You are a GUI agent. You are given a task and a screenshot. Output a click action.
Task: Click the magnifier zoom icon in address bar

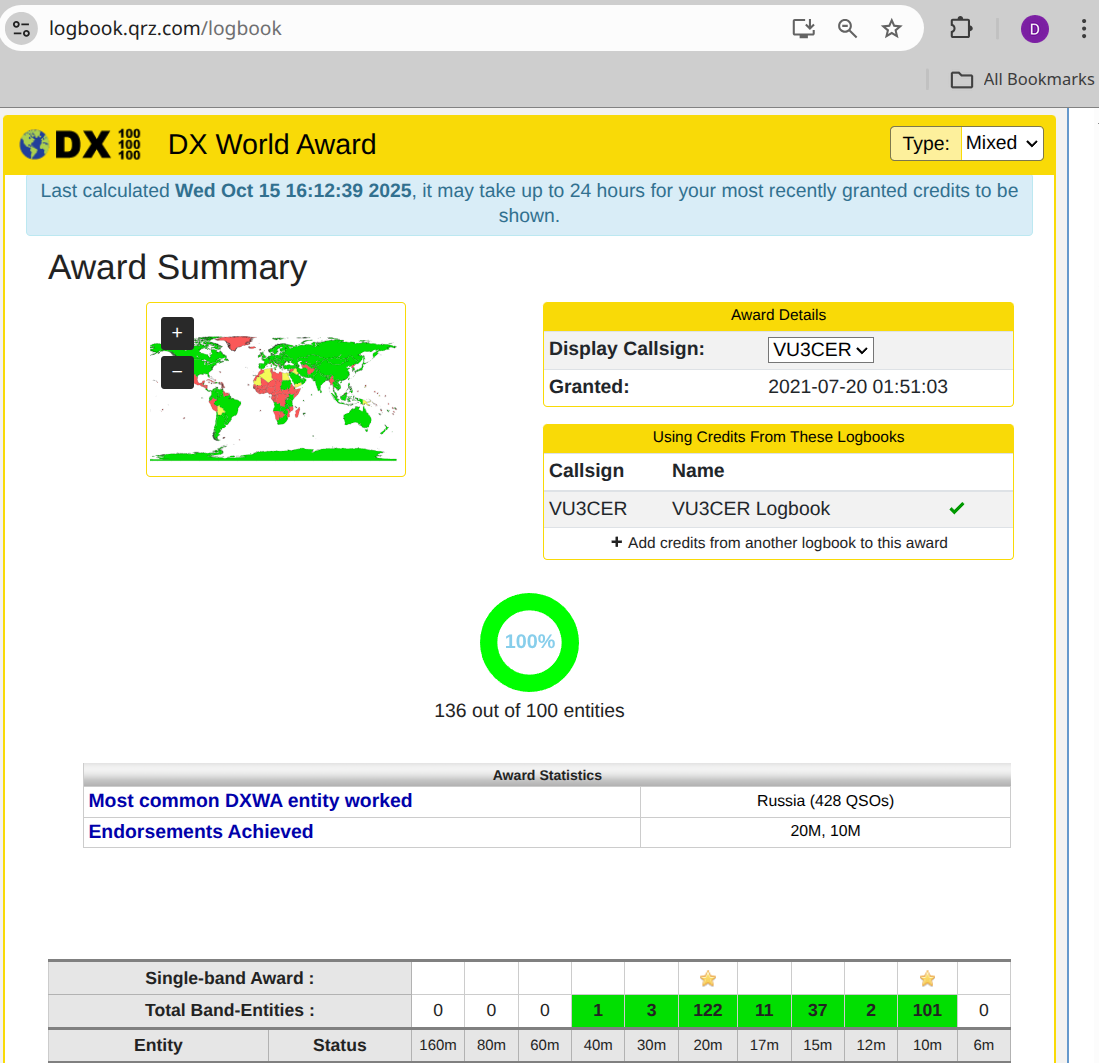[x=847, y=28]
